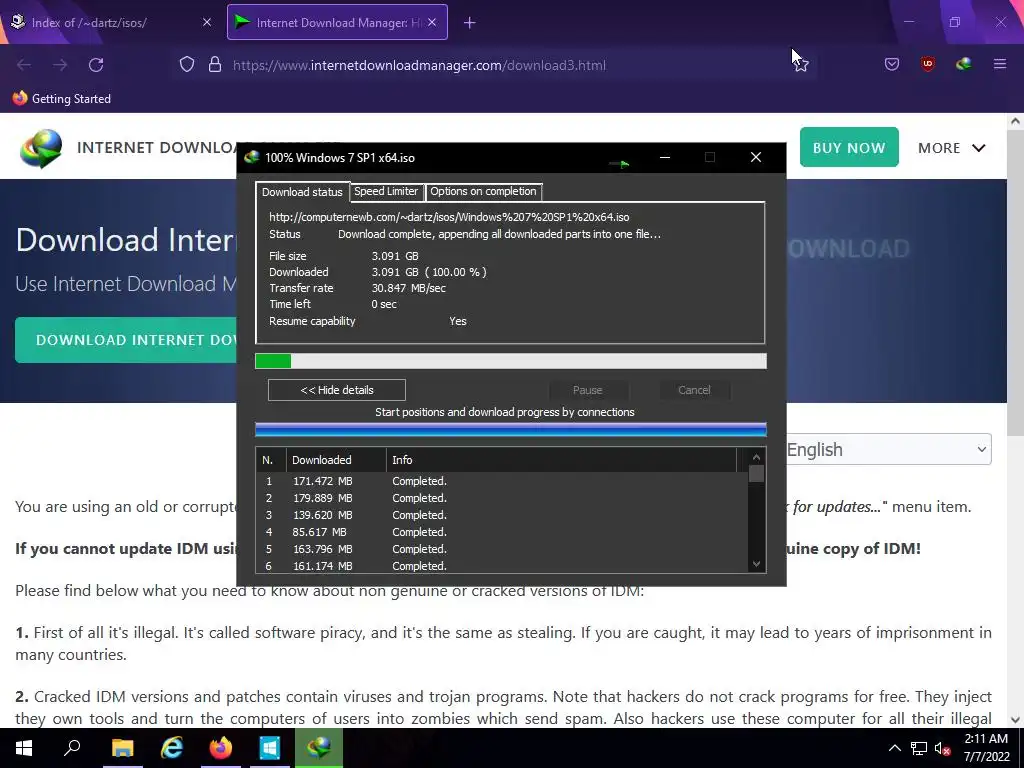Screen dimensions: 1024x768
Task: Open the Getting Started bookmark
Action: [62, 99]
